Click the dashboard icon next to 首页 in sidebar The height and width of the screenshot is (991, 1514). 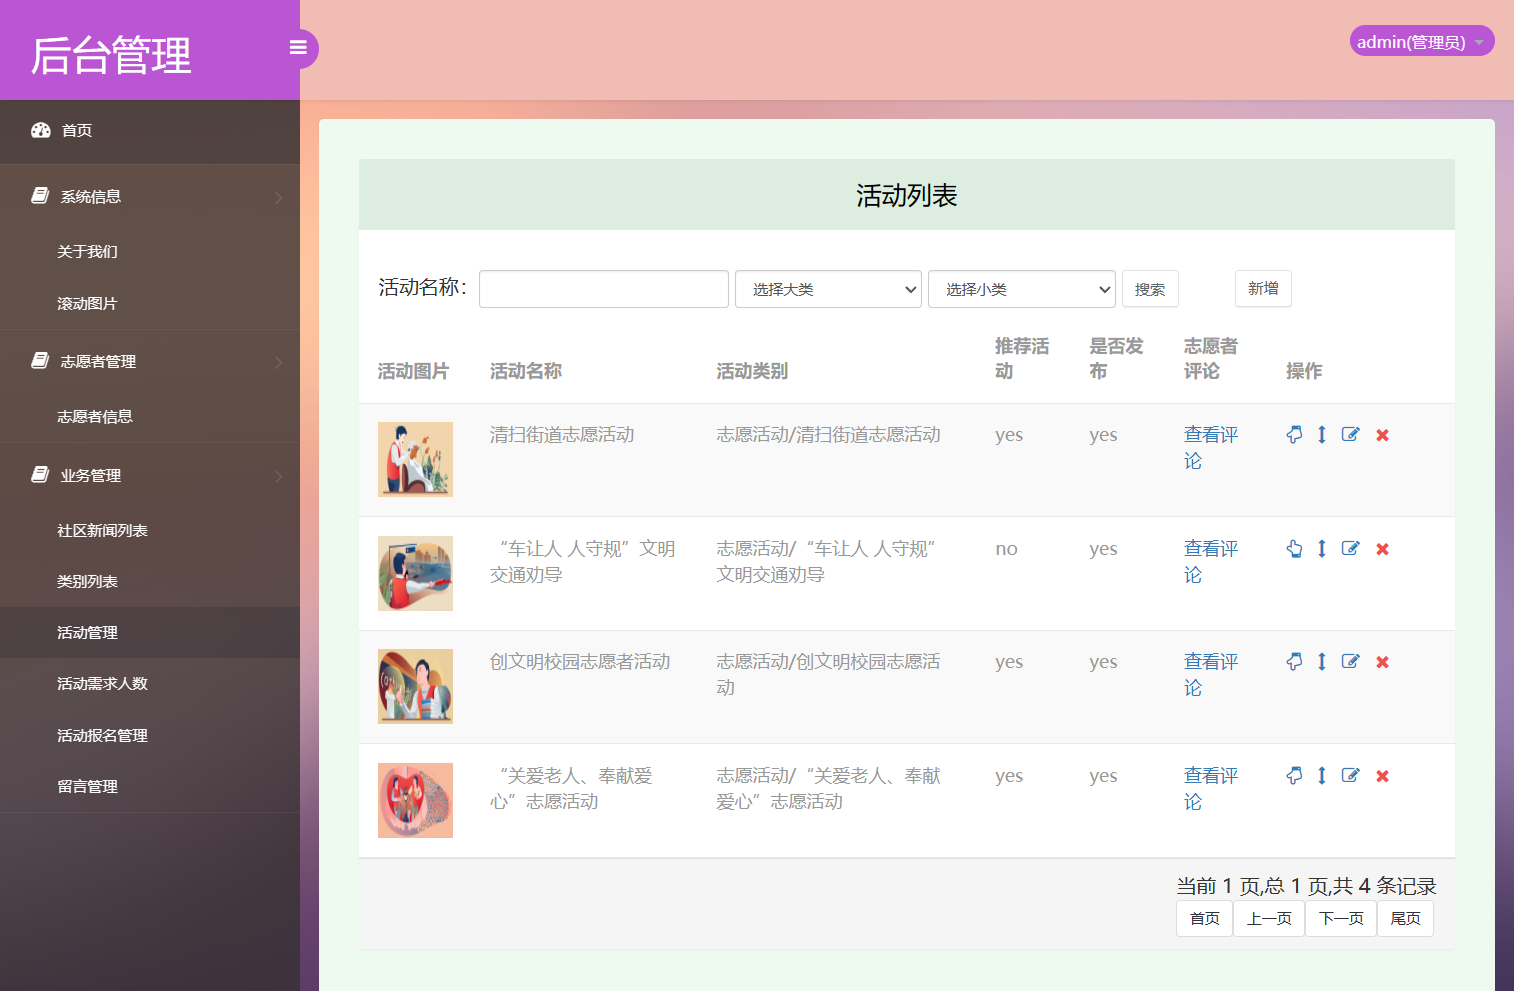tap(40, 130)
